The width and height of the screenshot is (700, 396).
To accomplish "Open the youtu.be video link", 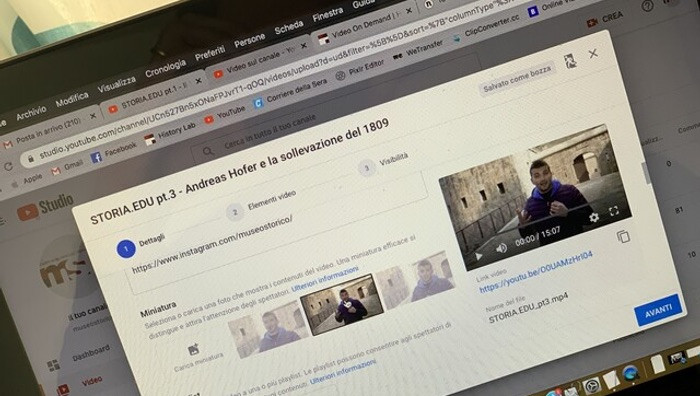I will coord(536,272).
